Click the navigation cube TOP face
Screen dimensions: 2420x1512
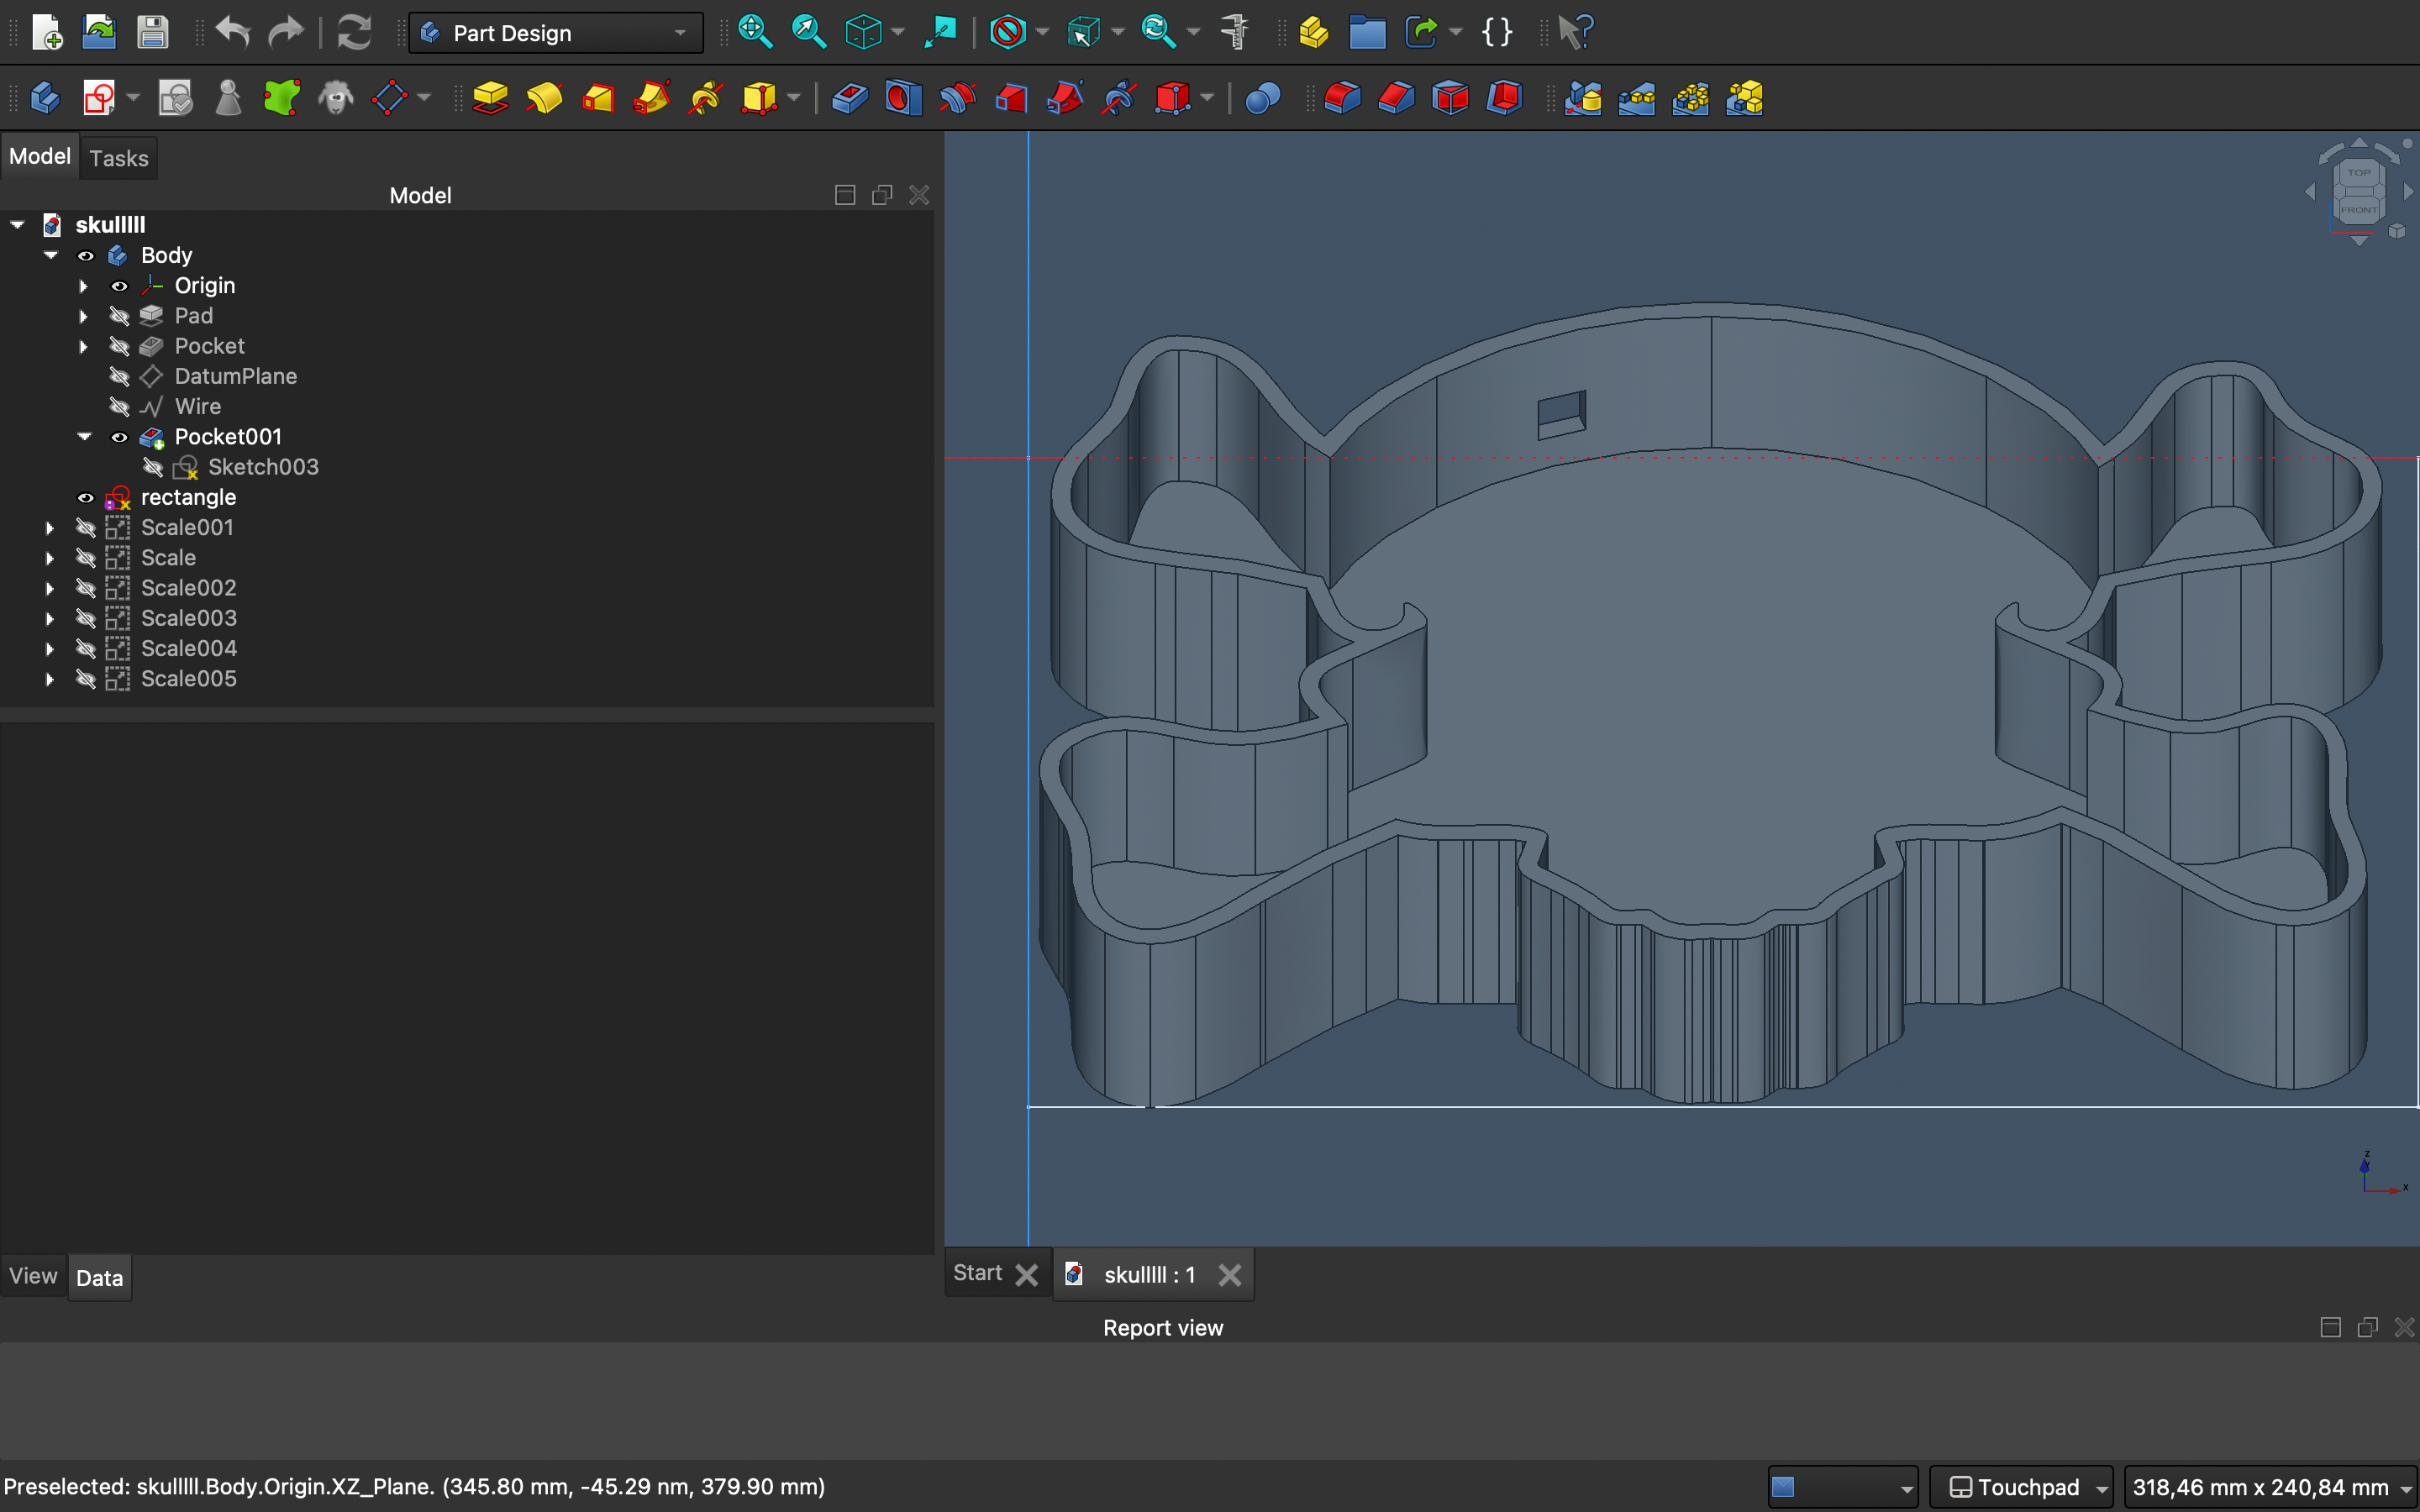tap(2359, 173)
